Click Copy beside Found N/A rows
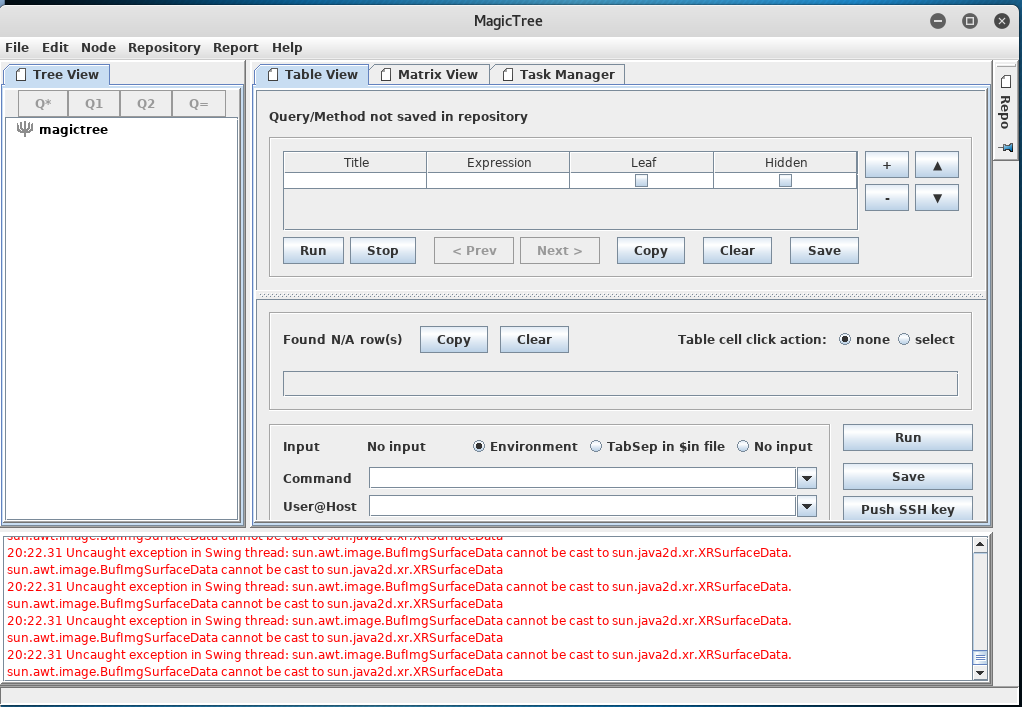This screenshot has height=707, width=1022. [x=454, y=339]
